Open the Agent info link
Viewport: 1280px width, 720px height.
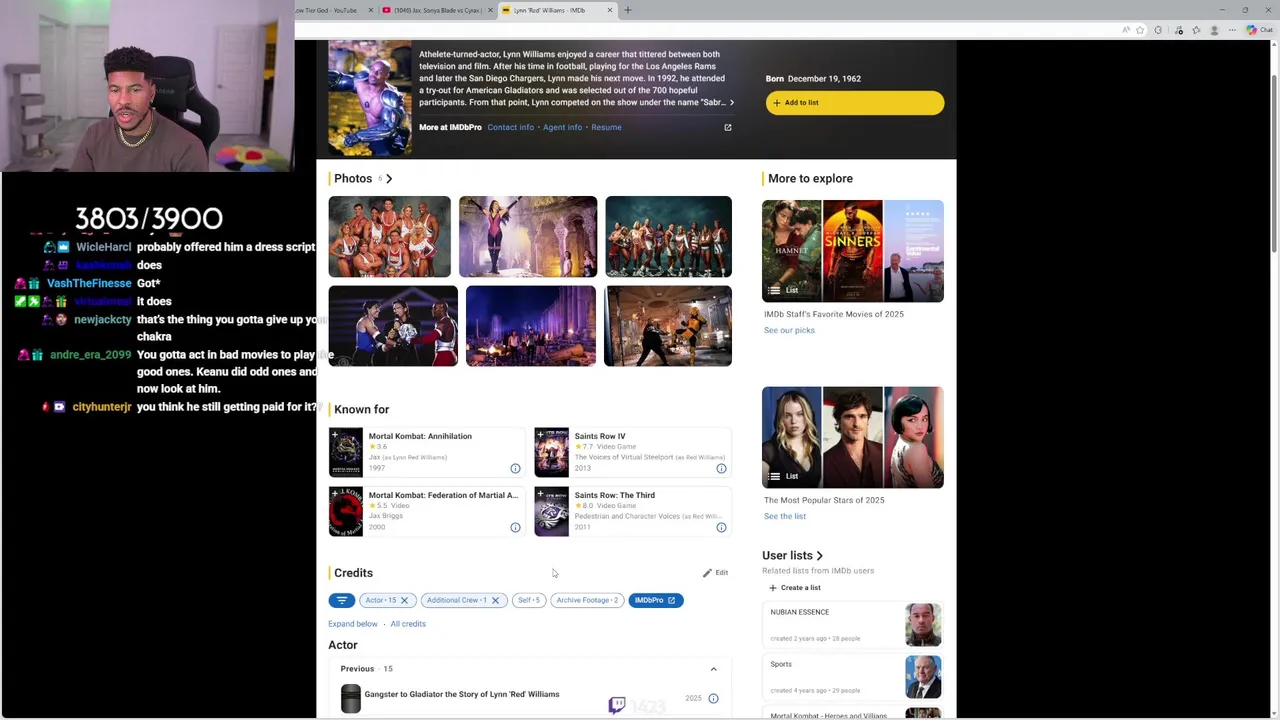pyautogui.click(x=562, y=127)
